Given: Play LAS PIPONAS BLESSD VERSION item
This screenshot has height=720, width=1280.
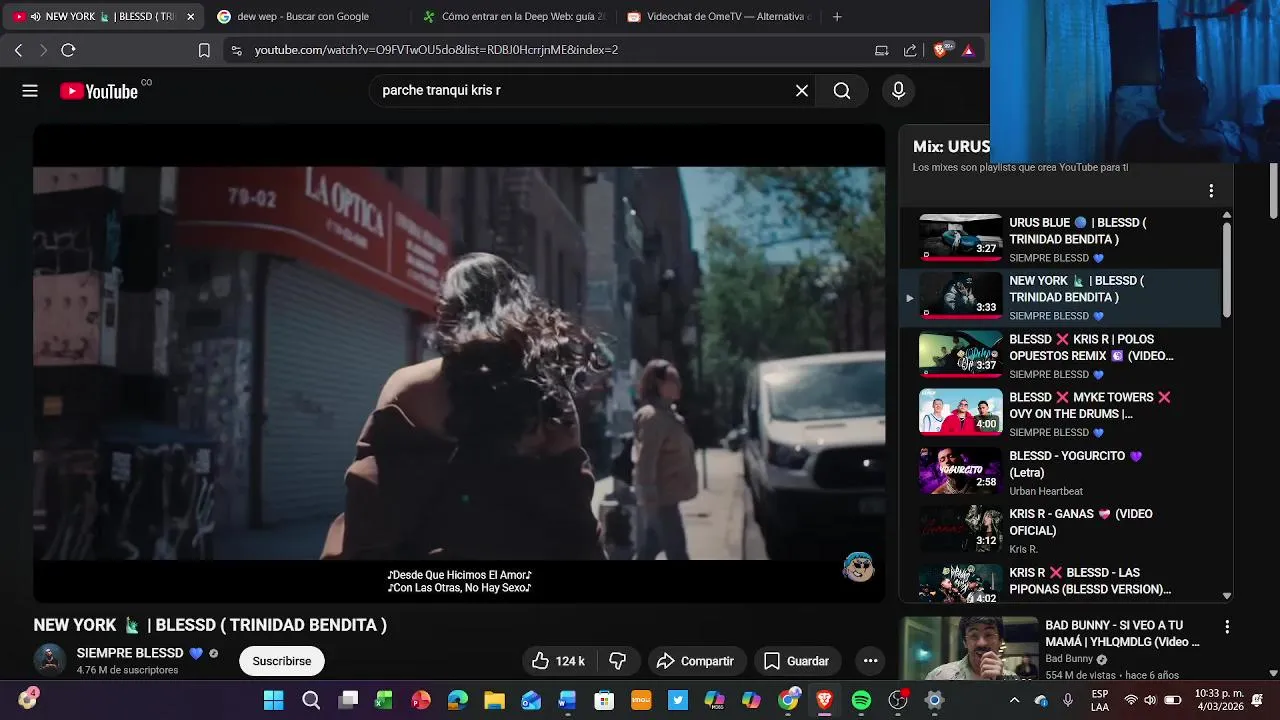Looking at the screenshot, I should [x=1060, y=582].
